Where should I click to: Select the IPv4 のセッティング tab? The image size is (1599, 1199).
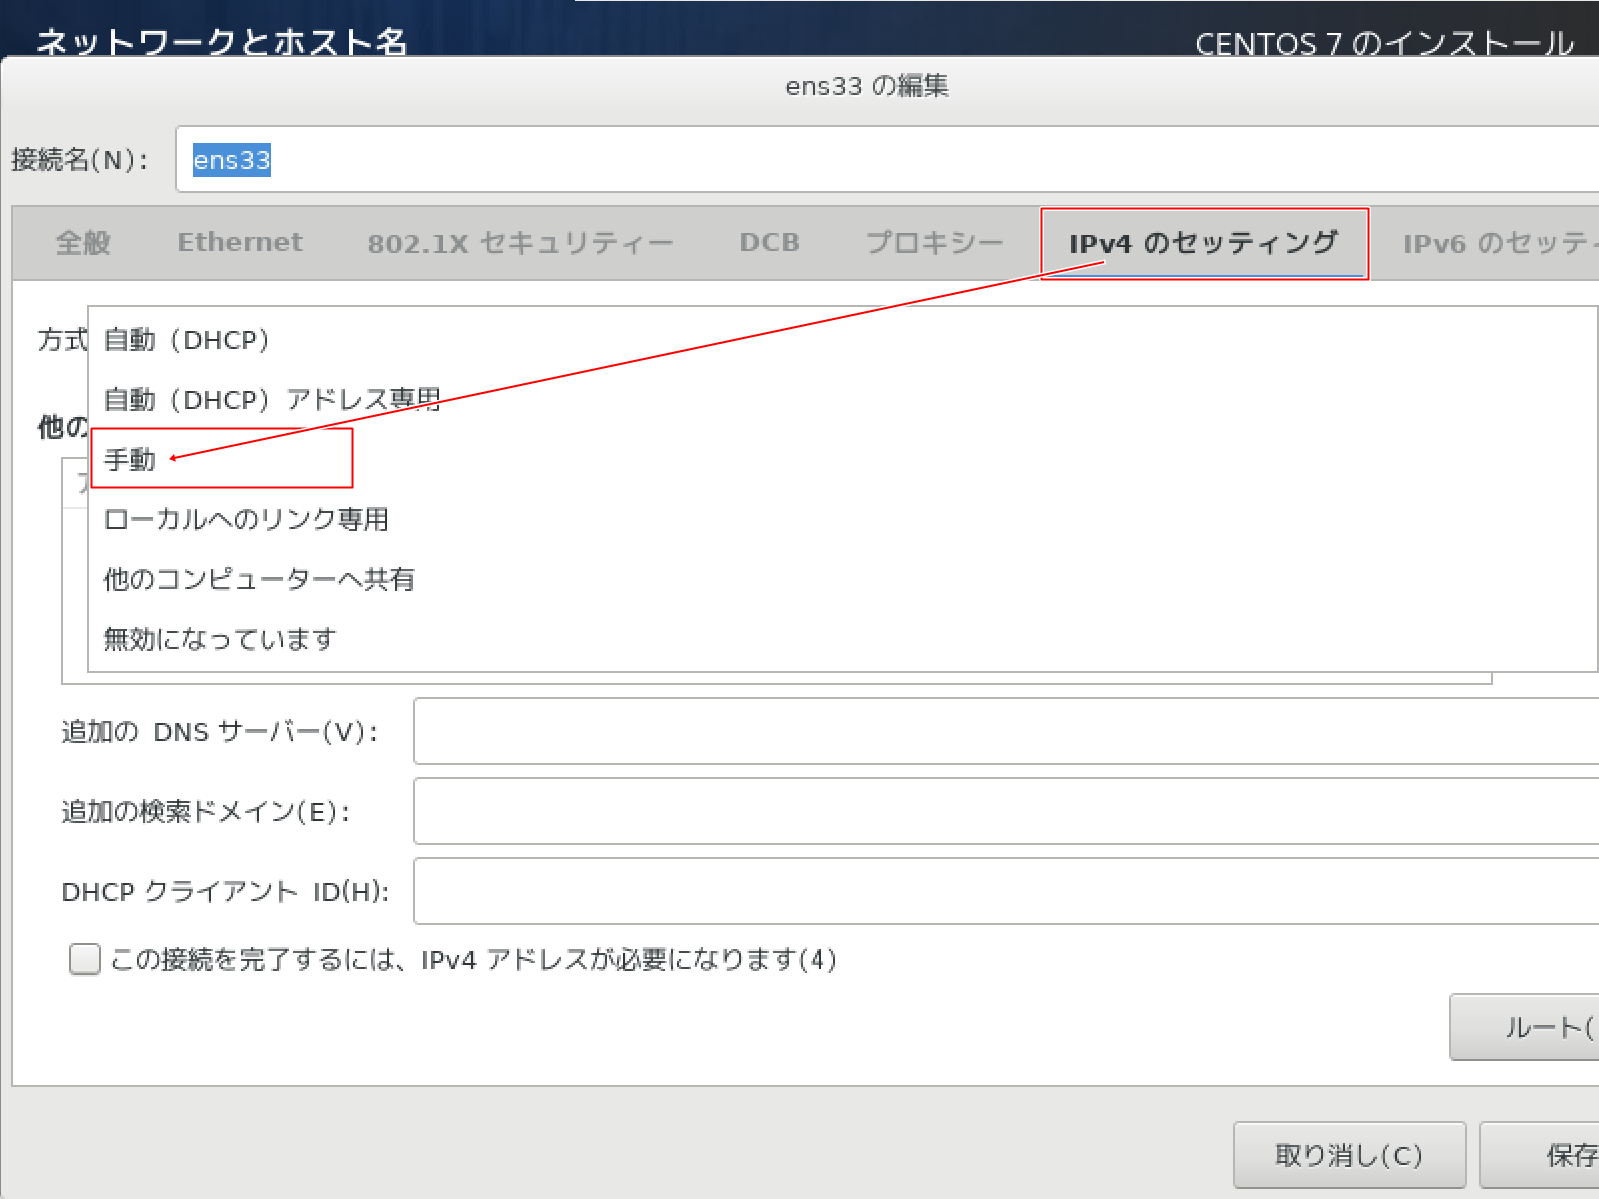click(x=1203, y=243)
